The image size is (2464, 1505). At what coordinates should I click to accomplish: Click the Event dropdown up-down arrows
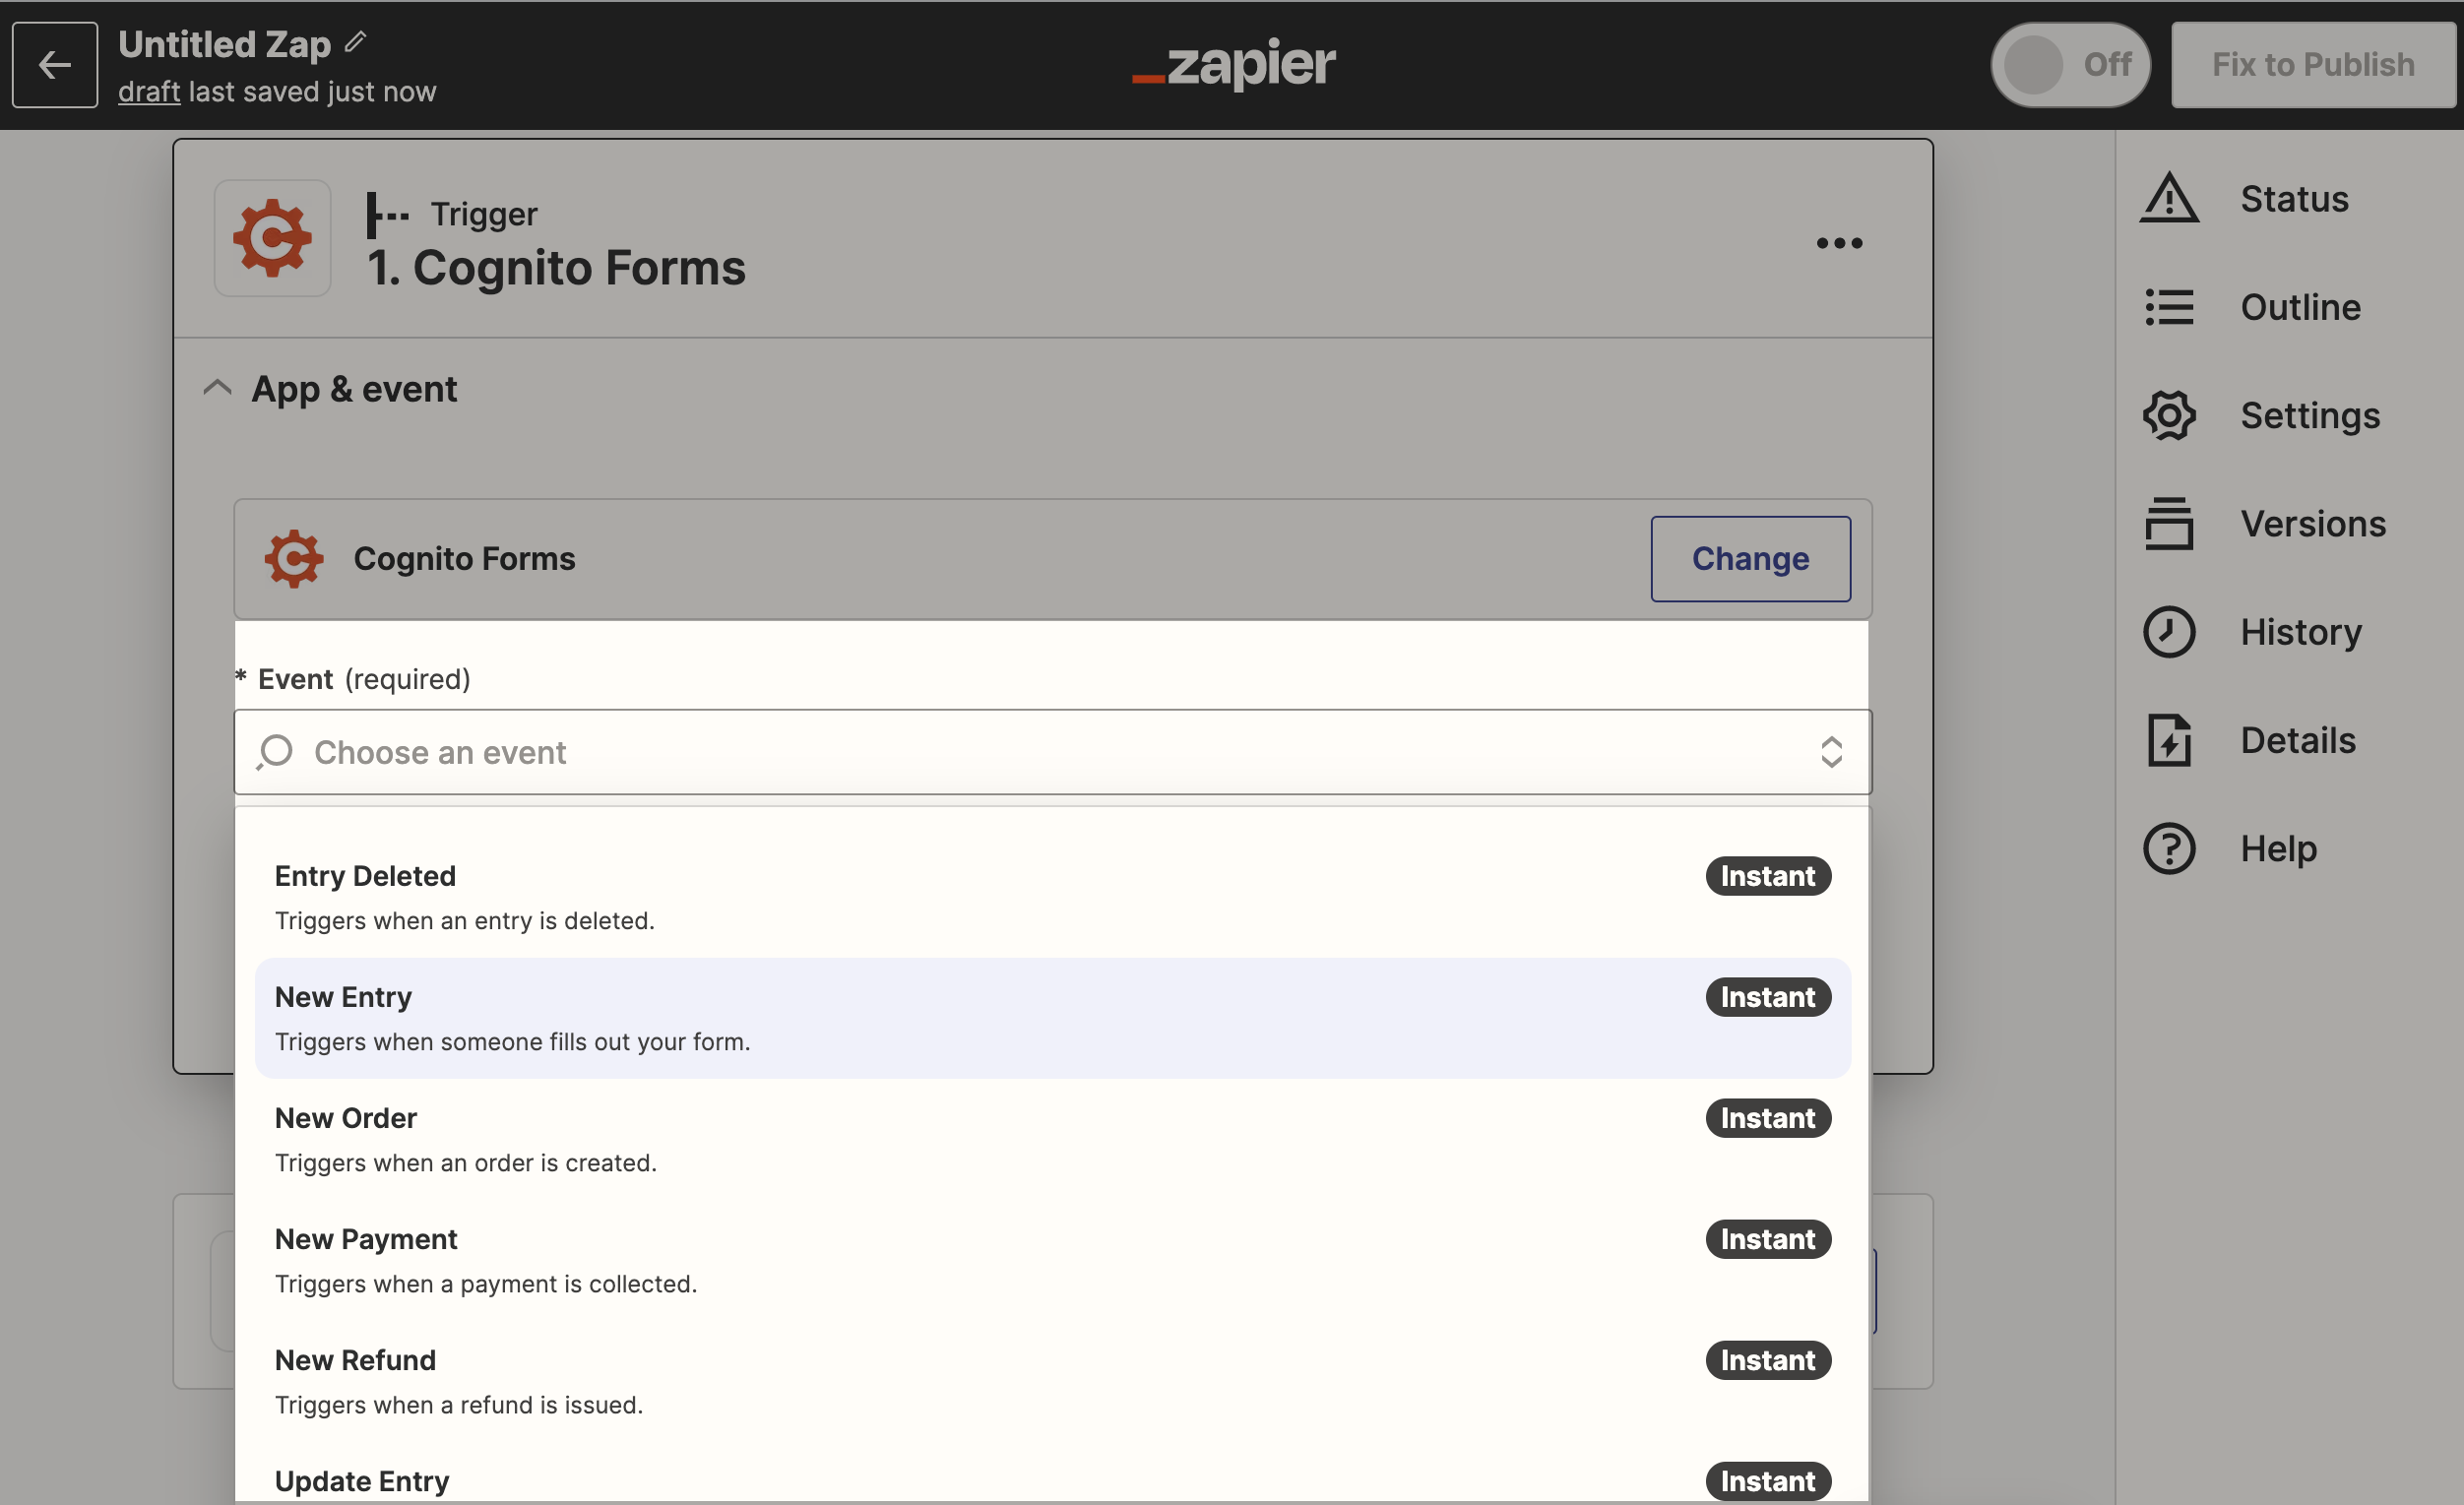click(x=1830, y=752)
